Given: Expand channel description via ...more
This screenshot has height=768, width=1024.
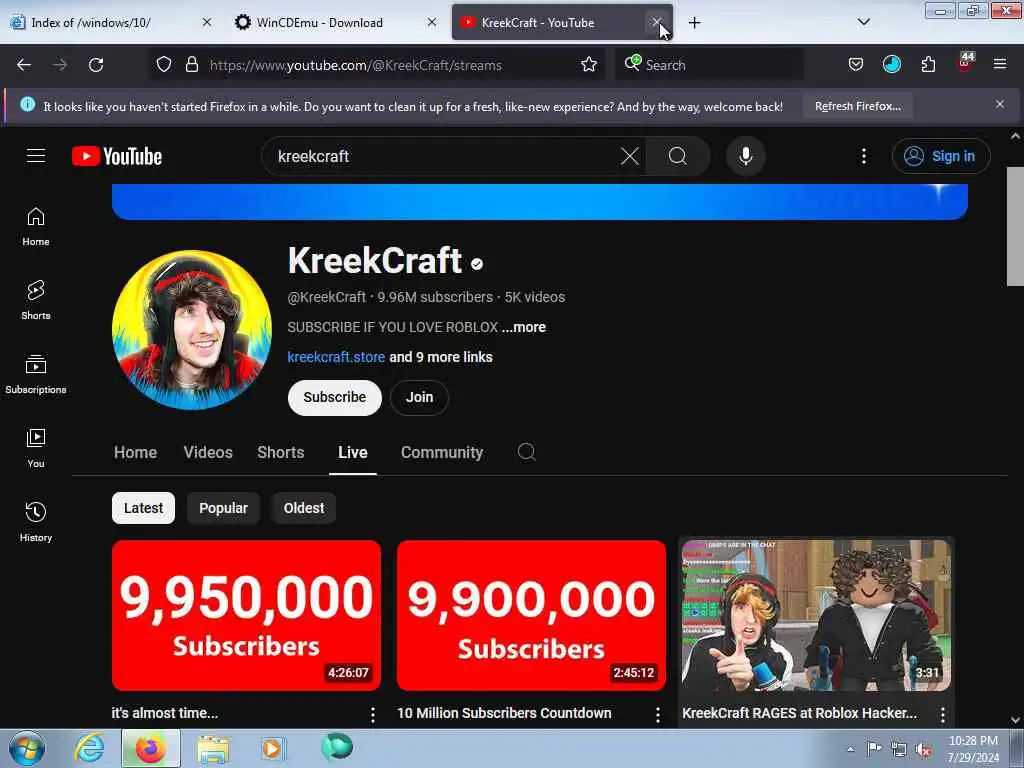Looking at the screenshot, I should click(x=524, y=327).
